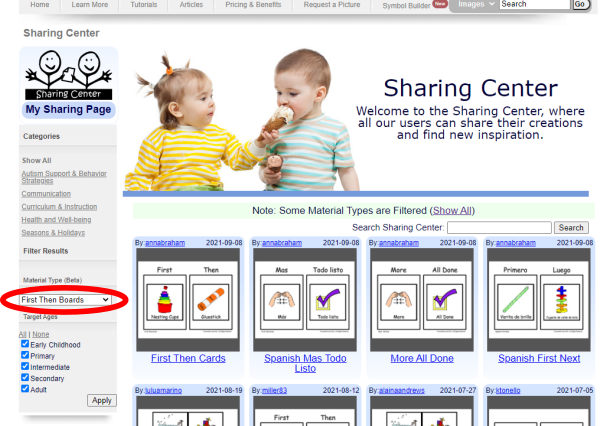Open the Symbol Builder page
This screenshot has width=600, height=426.
406,6
